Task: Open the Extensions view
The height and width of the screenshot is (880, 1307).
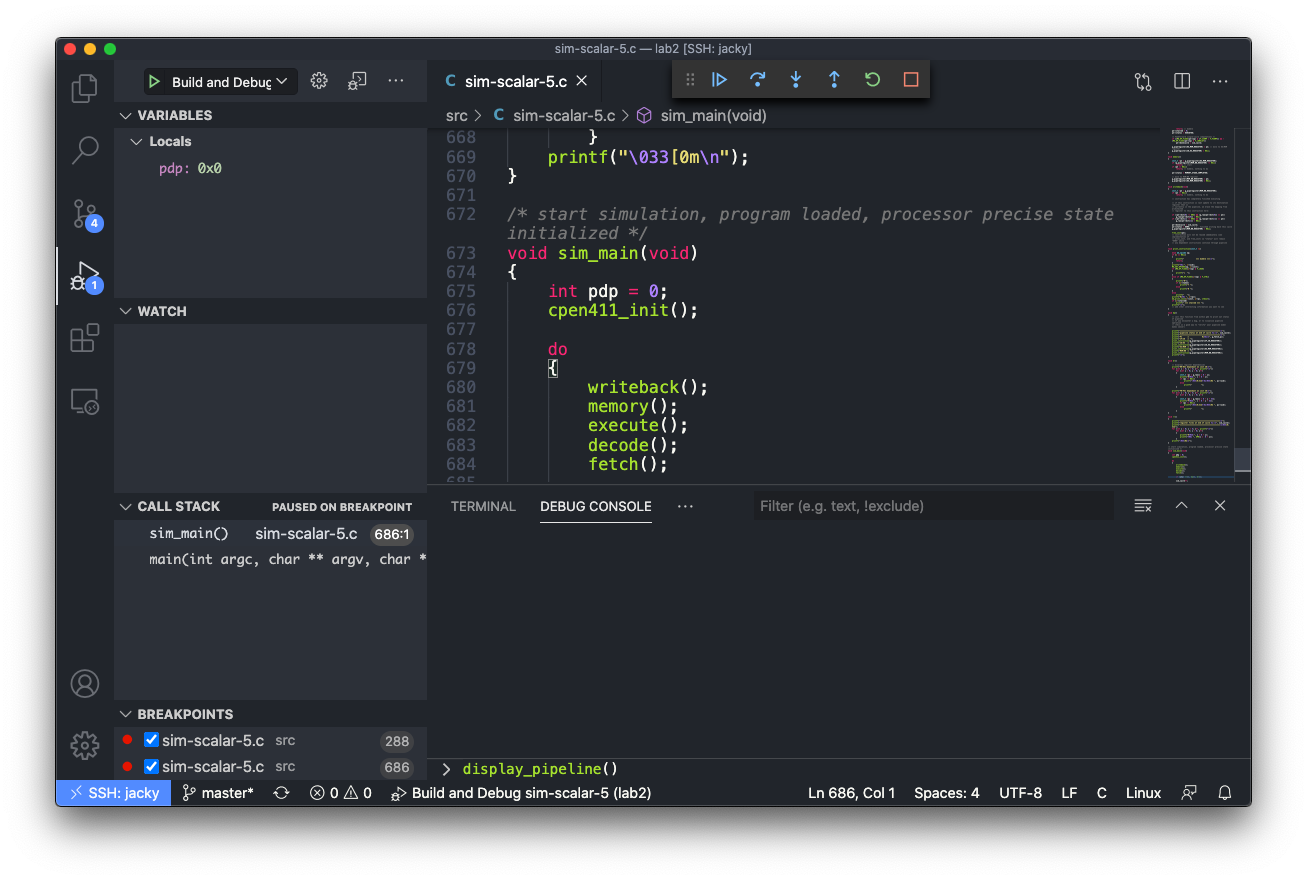Action: tap(85, 338)
